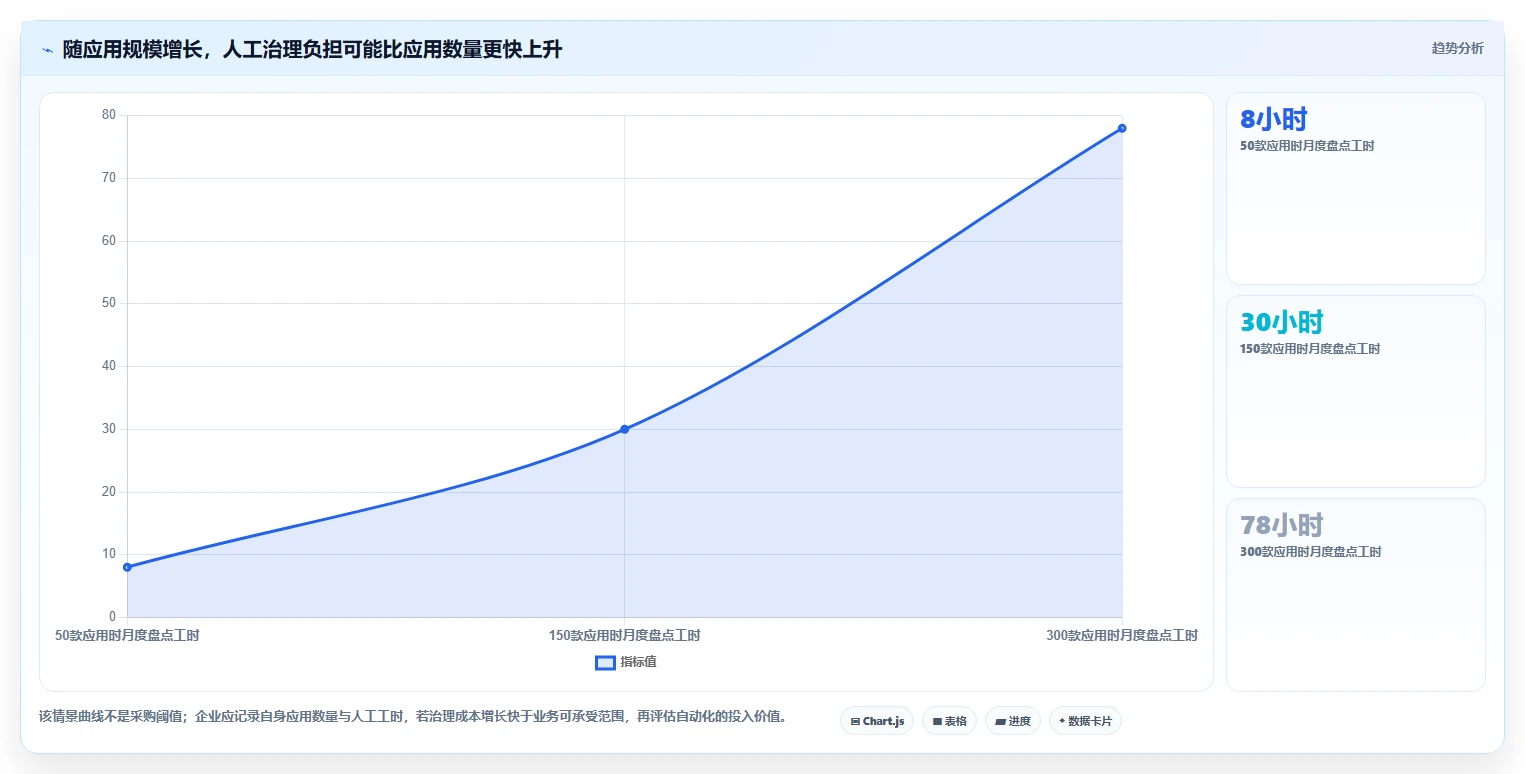Image resolution: width=1525 pixels, height=774 pixels.
Task: Select the 进度 tag
Action: click(x=1013, y=721)
